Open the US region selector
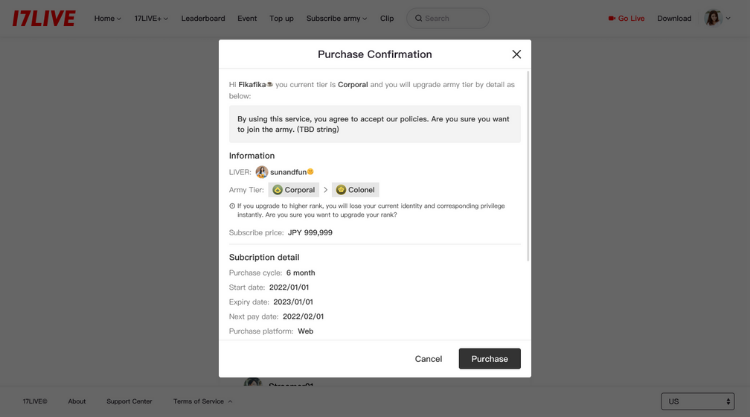This screenshot has width=750, height=417. (x=700, y=401)
